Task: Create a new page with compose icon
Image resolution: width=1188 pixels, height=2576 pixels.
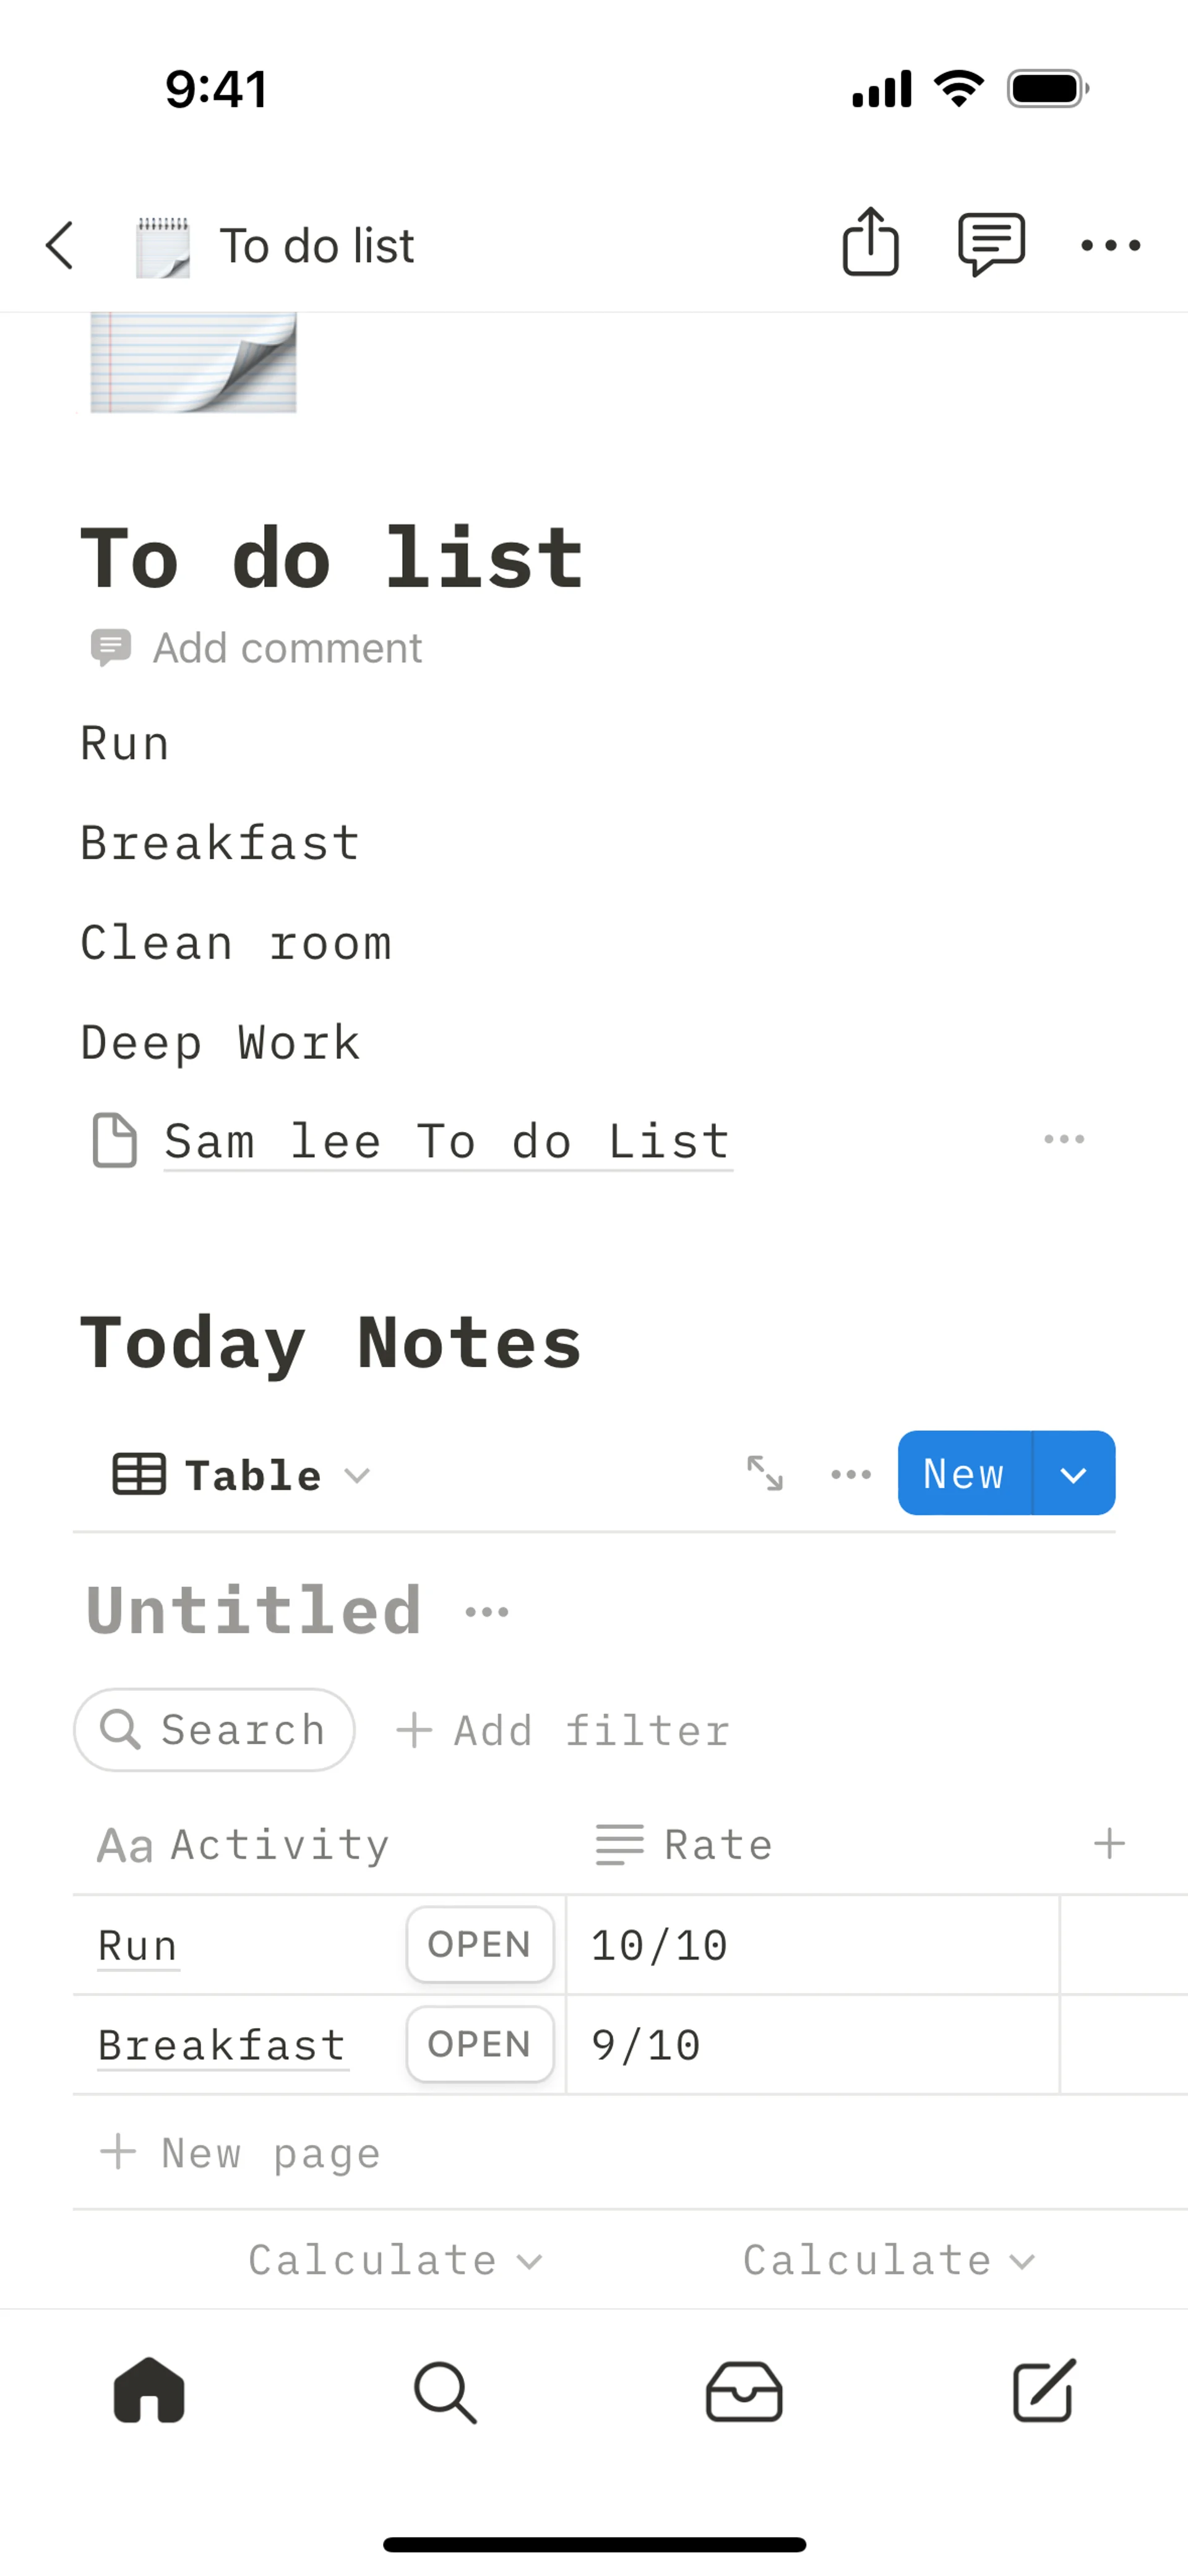Action: 1043,2392
